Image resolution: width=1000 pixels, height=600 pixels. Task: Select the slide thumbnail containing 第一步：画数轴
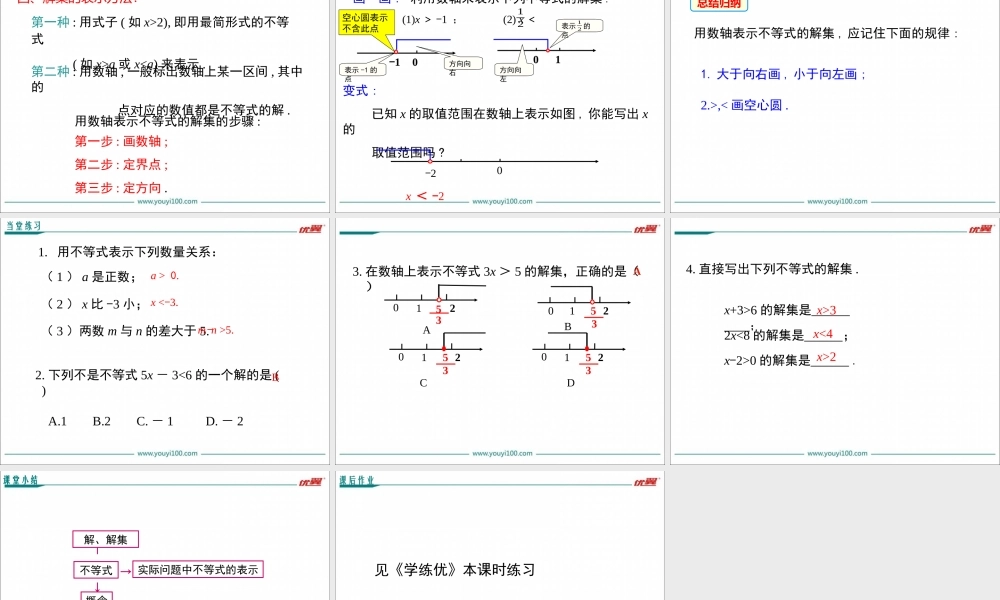tap(165, 105)
